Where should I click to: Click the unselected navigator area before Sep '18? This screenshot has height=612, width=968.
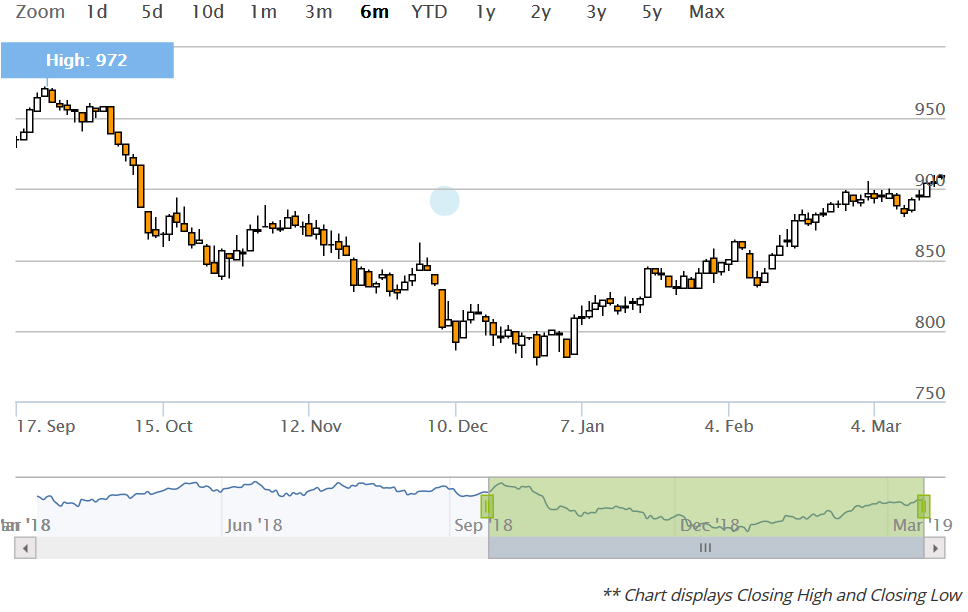coord(251,506)
